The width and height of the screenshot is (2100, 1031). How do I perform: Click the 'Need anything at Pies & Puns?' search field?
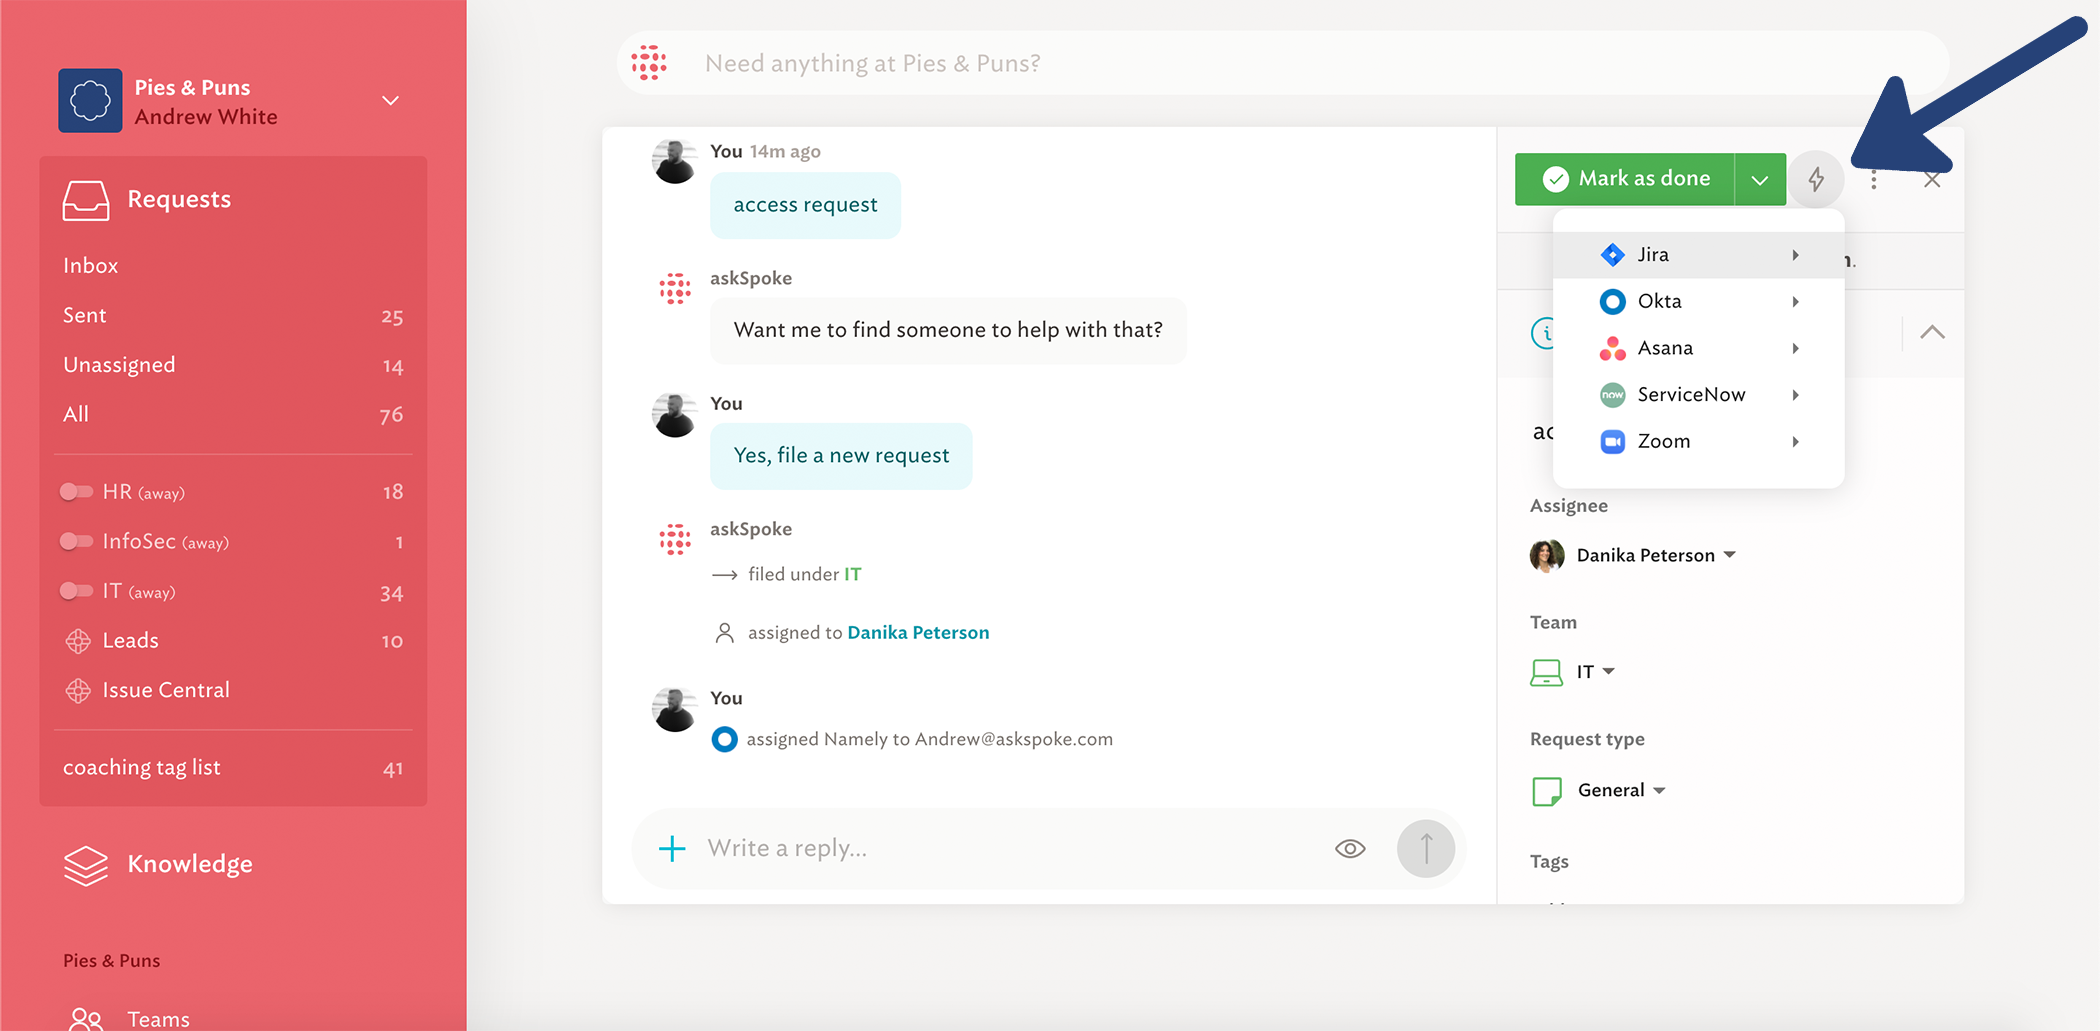click(1283, 63)
